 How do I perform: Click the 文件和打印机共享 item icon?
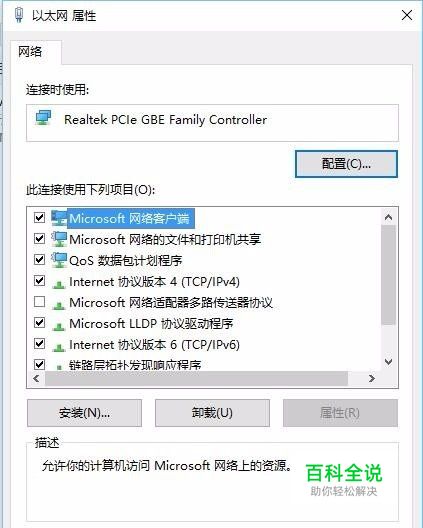[x=59, y=239]
